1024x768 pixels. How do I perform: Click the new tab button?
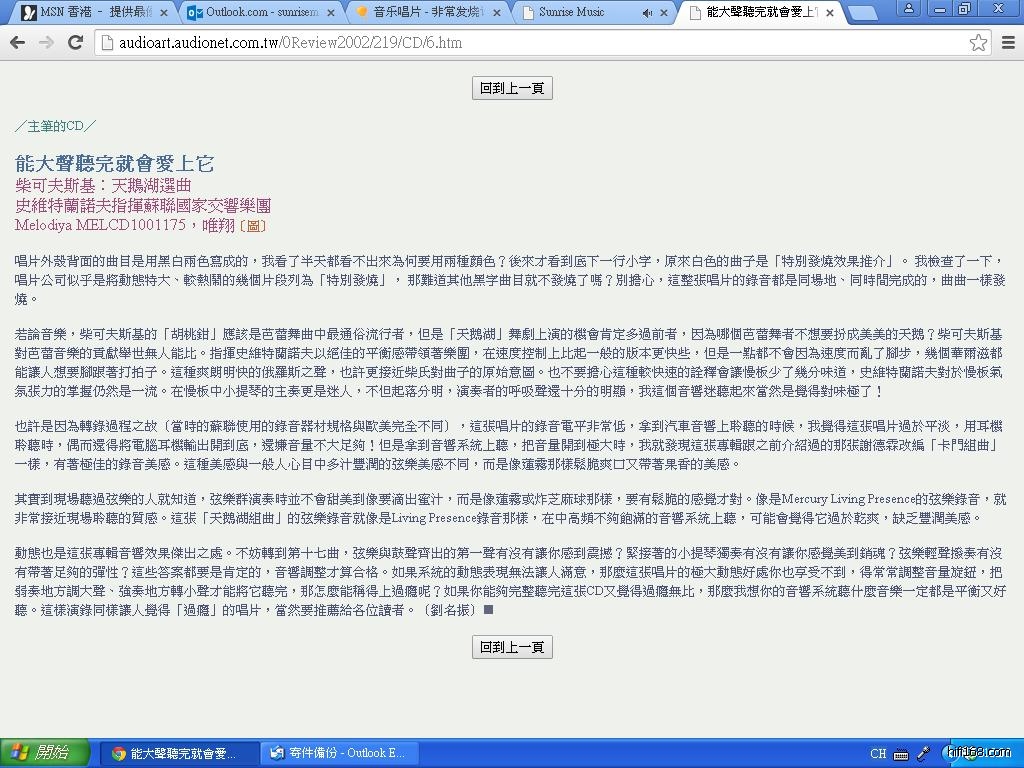pyautogui.click(x=861, y=13)
